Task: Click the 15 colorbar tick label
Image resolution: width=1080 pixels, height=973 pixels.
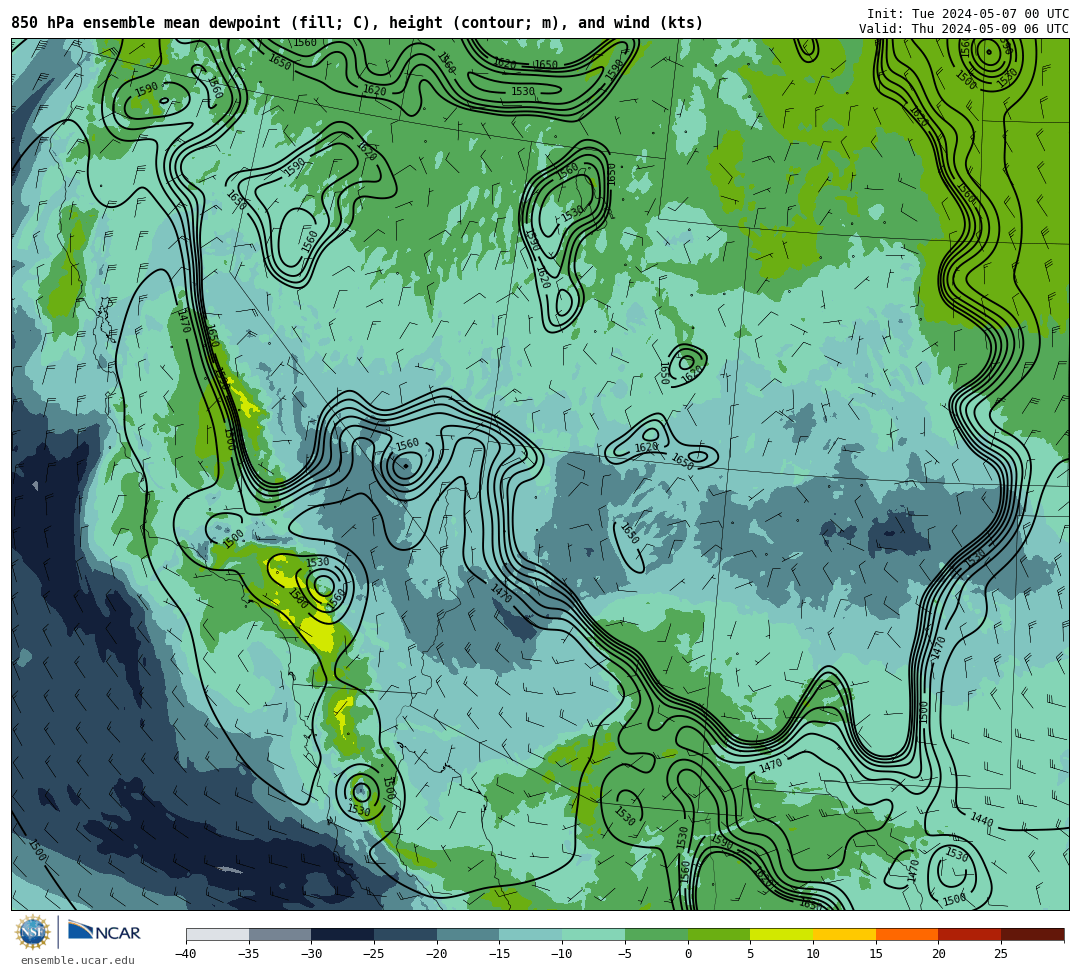Action: point(875,954)
